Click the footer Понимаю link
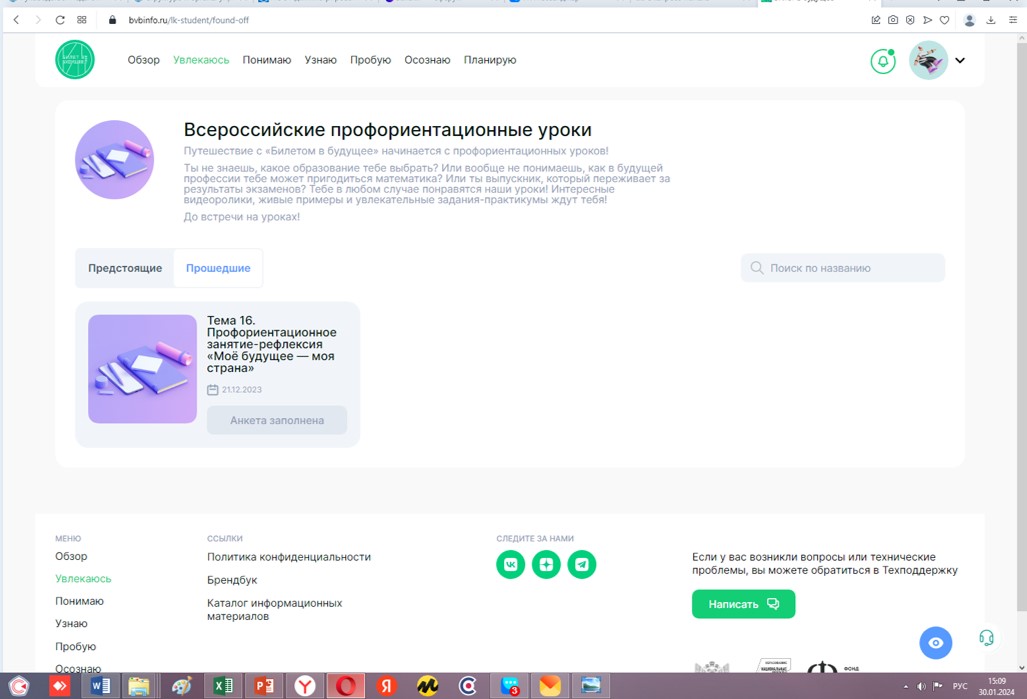1027x699 pixels. pyautogui.click(x=79, y=601)
